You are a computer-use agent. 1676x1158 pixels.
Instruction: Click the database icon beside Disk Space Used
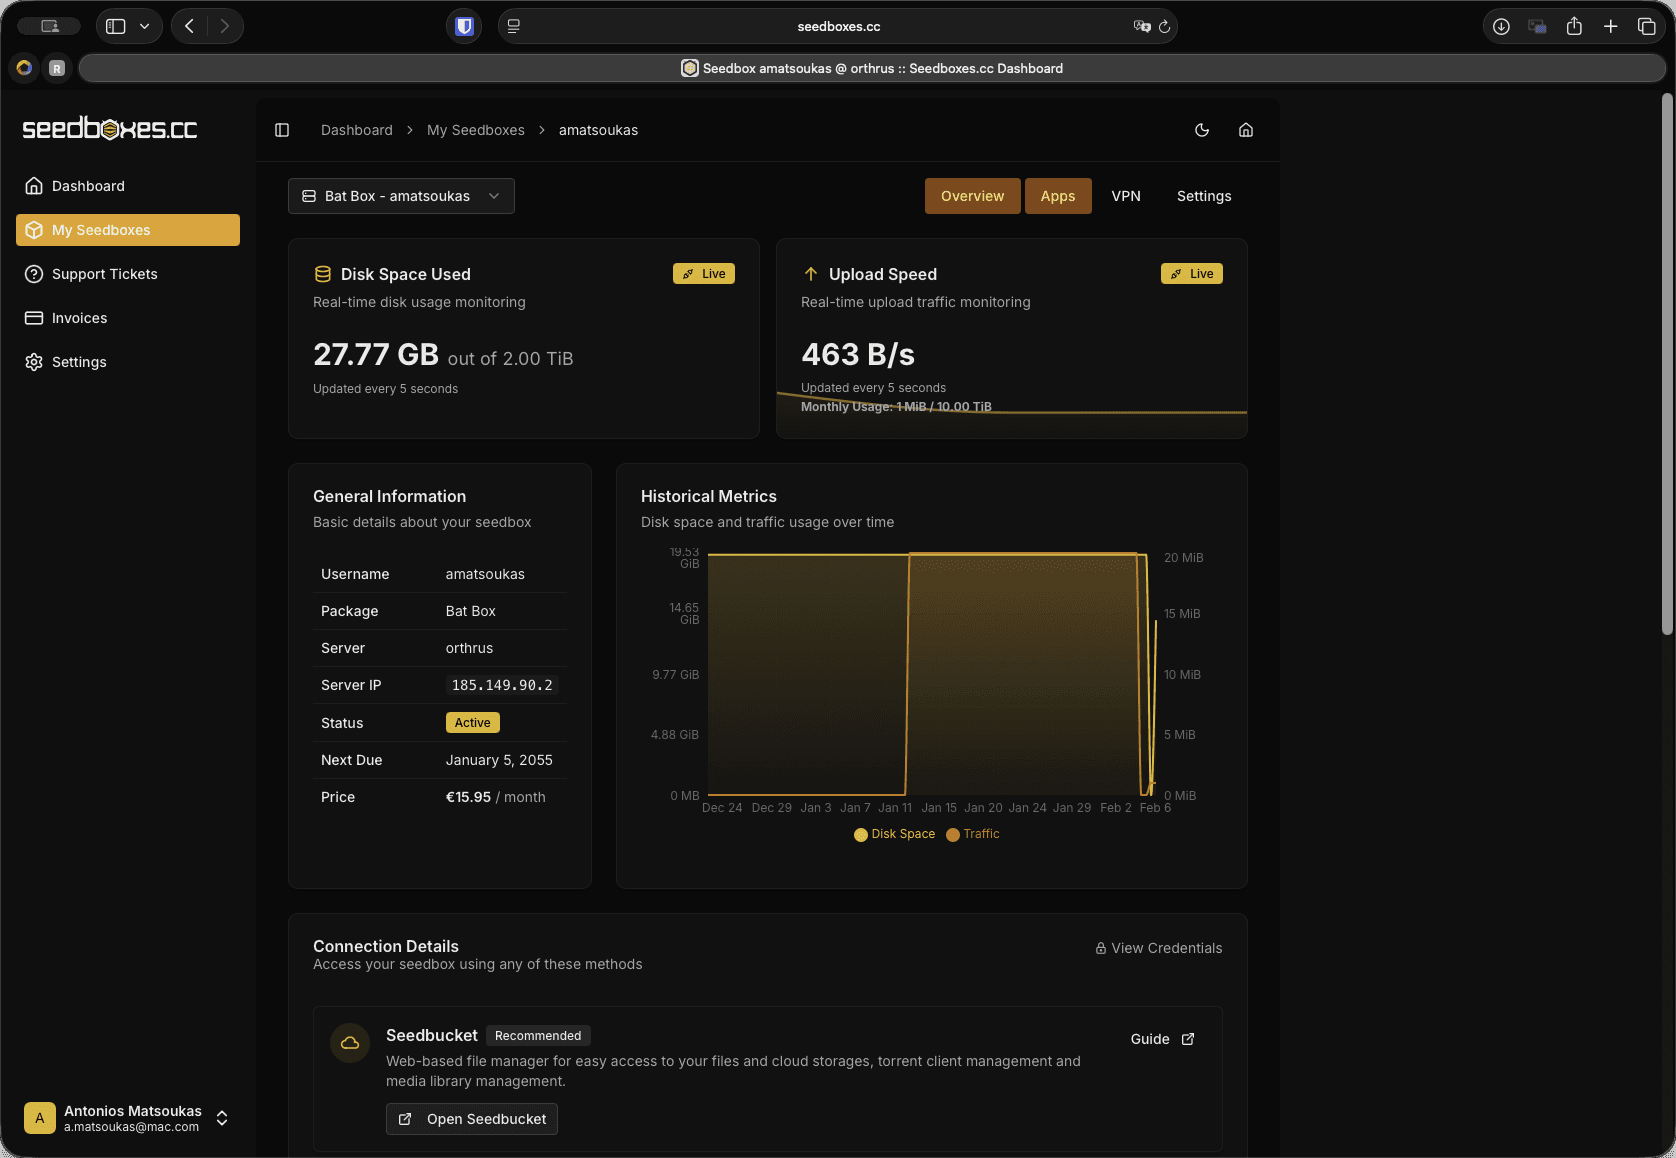(x=323, y=274)
